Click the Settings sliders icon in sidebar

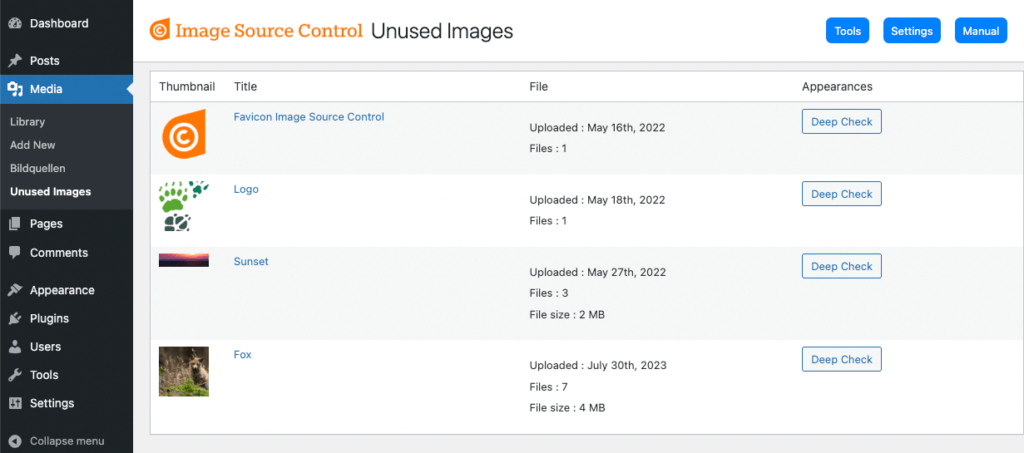15,403
